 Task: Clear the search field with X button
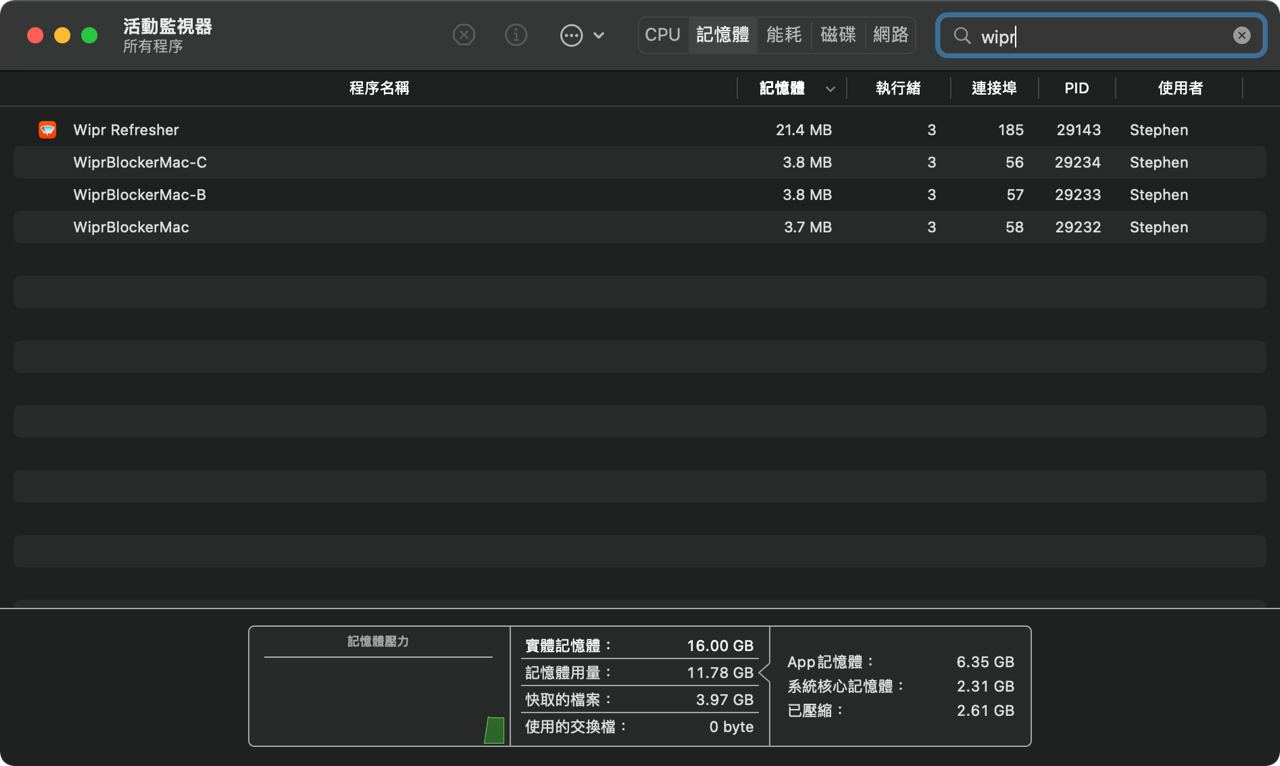click(x=1241, y=36)
